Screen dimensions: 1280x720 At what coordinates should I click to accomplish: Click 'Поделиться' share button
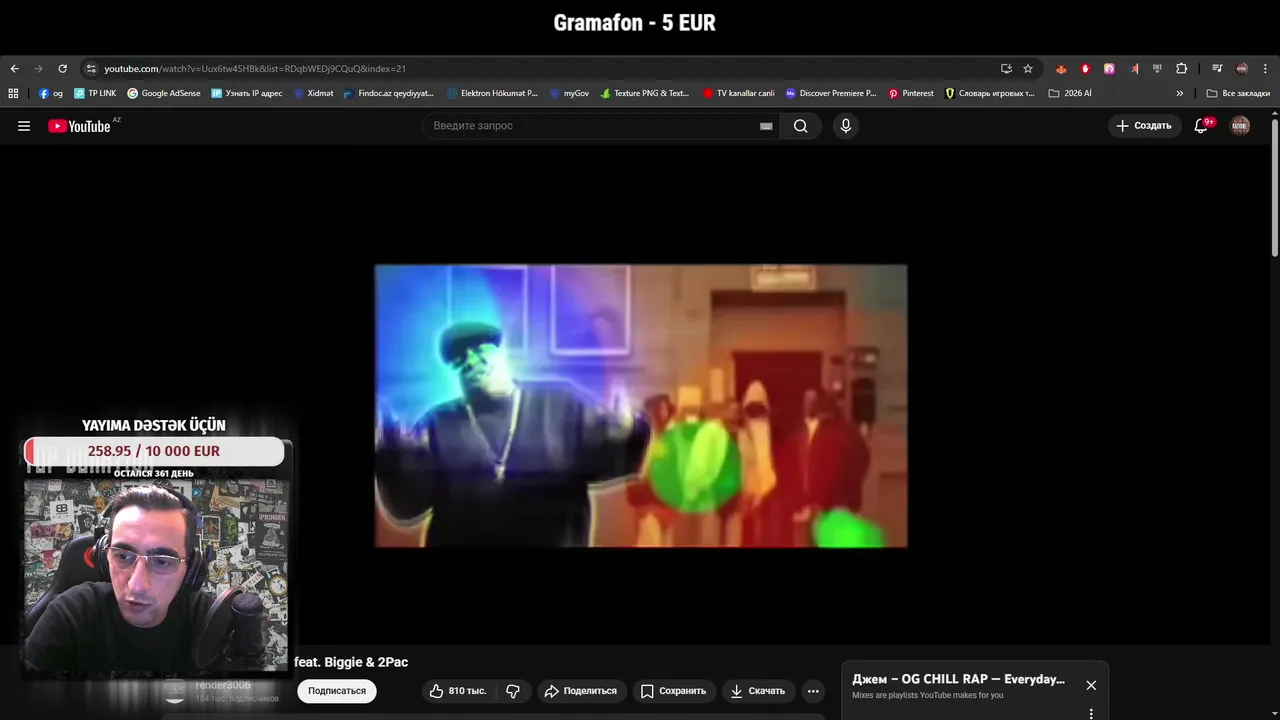(x=581, y=691)
